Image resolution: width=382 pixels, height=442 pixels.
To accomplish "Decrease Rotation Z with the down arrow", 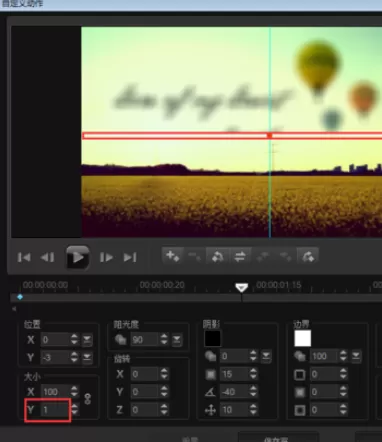I will (164, 413).
